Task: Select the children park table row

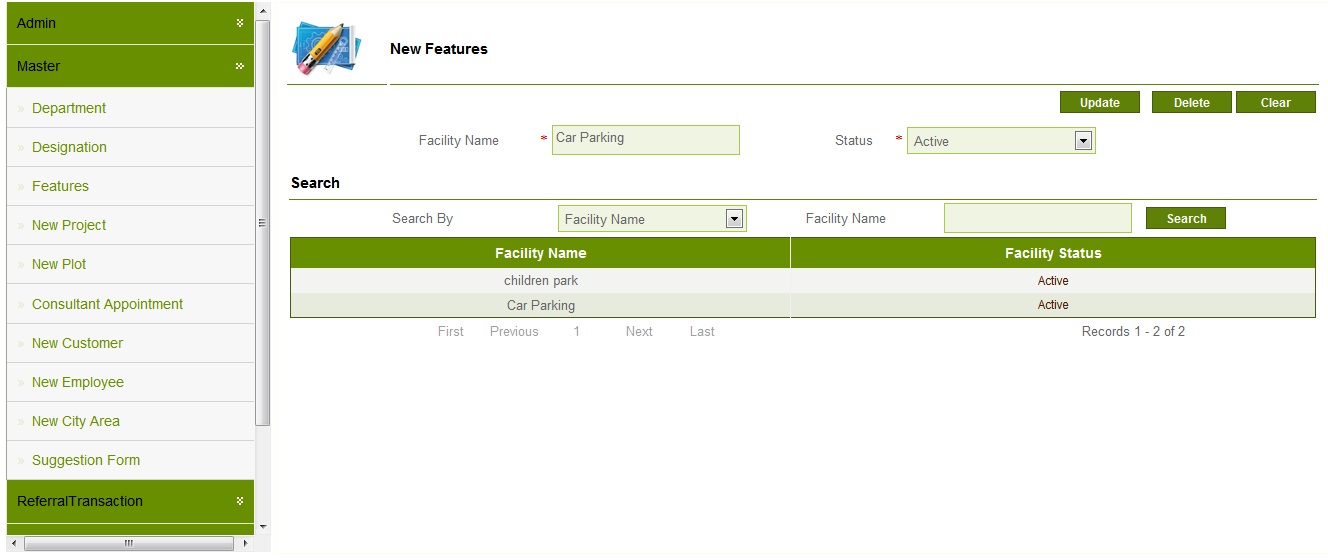Action: point(541,281)
